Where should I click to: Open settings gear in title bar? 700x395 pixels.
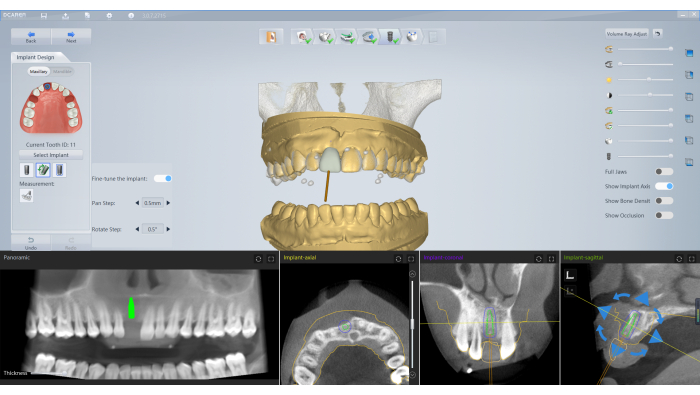(x=109, y=16)
